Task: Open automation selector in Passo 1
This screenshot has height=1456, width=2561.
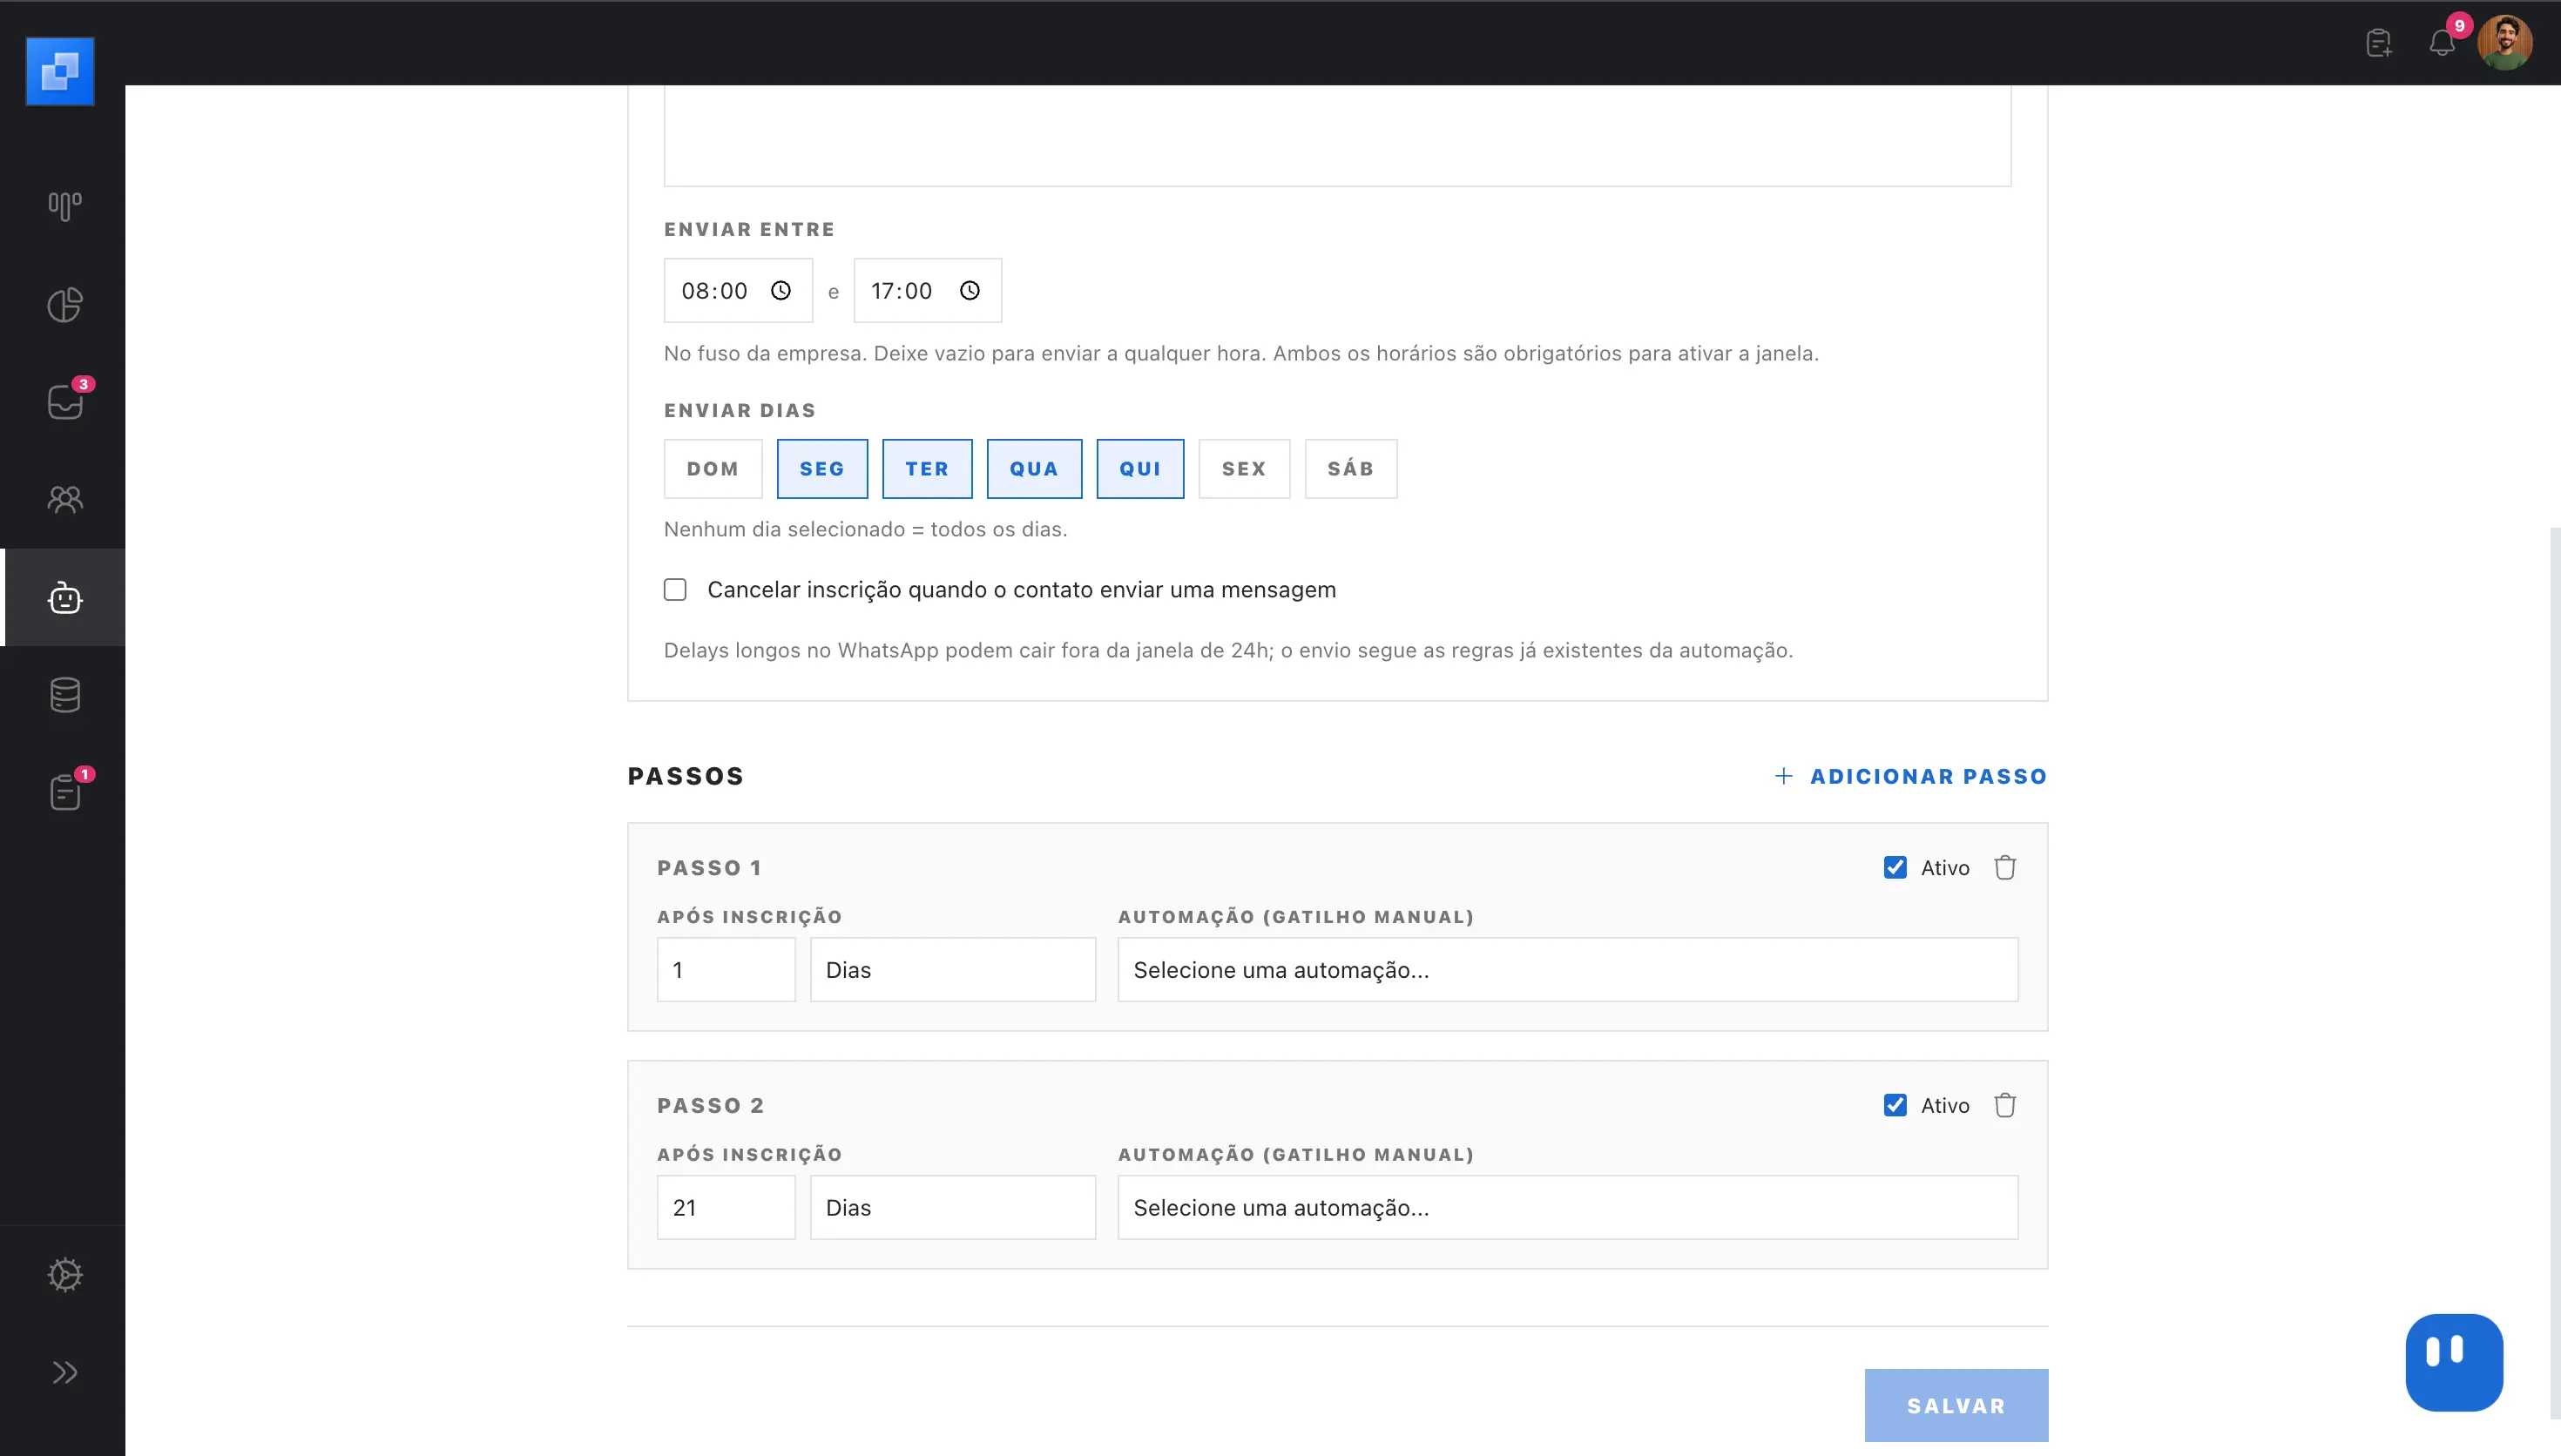Action: [1568, 970]
